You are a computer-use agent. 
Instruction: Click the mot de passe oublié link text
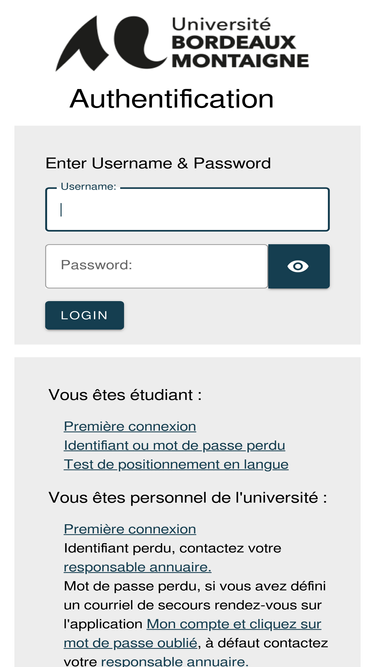[x=130, y=643]
